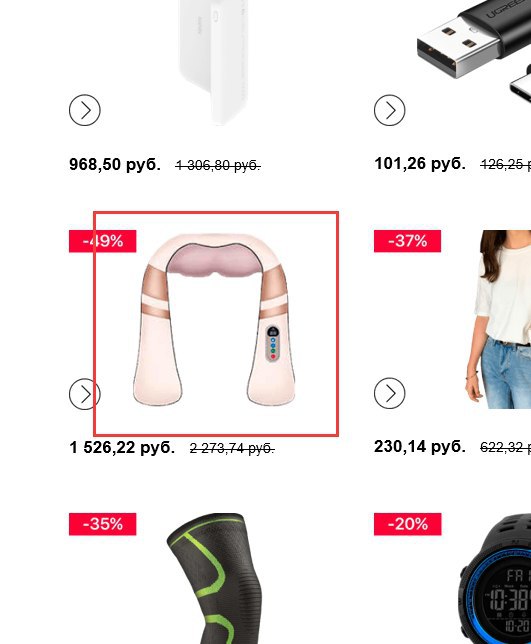This screenshot has height=644, width=531.
Task: Click the 101,26 руб. price
Action: [x=420, y=163]
